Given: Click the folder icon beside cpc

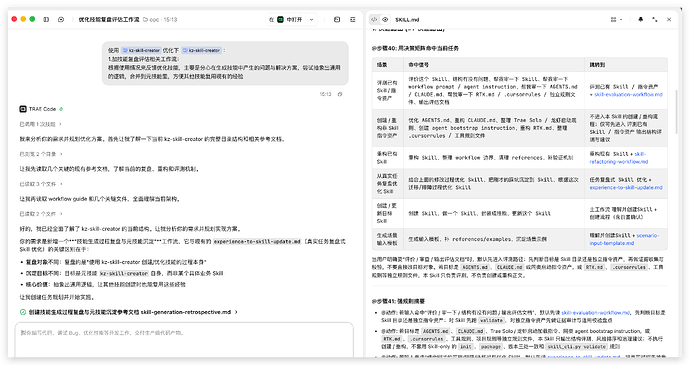Looking at the screenshot, I should click(x=145, y=20).
